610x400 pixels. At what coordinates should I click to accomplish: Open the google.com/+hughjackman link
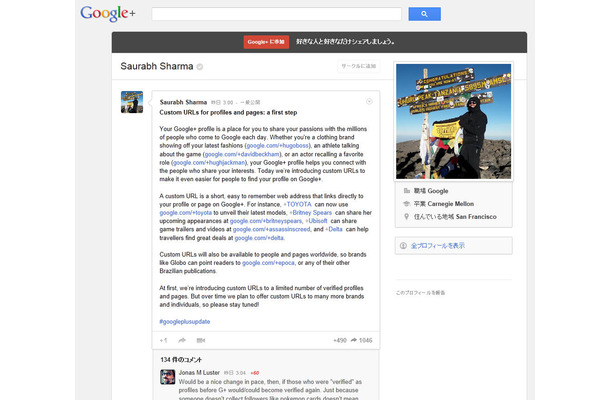coord(209,163)
